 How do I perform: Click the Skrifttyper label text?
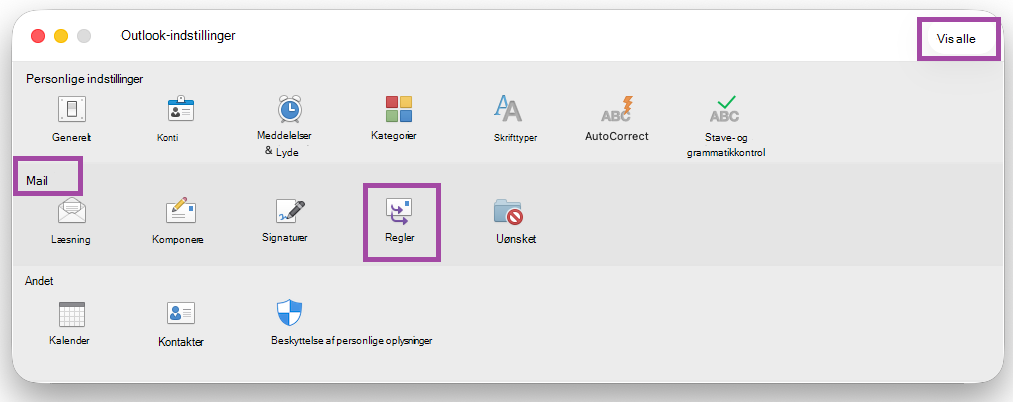pos(516,137)
